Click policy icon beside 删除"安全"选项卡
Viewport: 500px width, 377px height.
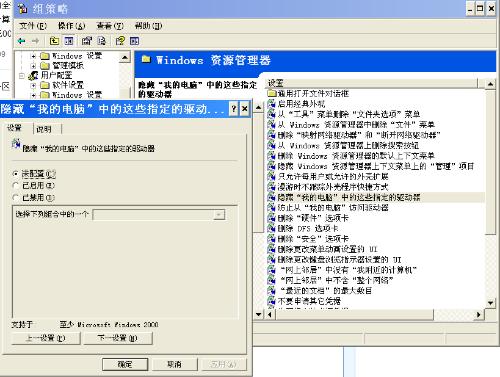click(272, 239)
